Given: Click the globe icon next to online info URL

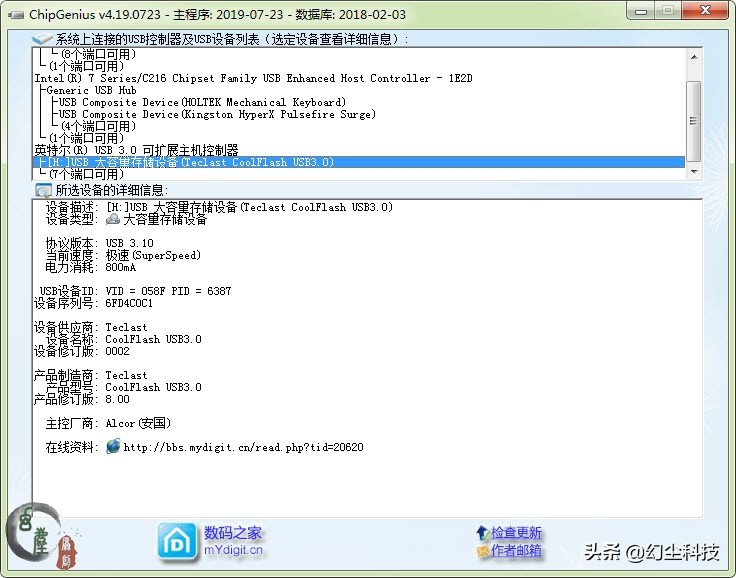Looking at the screenshot, I should [113, 446].
